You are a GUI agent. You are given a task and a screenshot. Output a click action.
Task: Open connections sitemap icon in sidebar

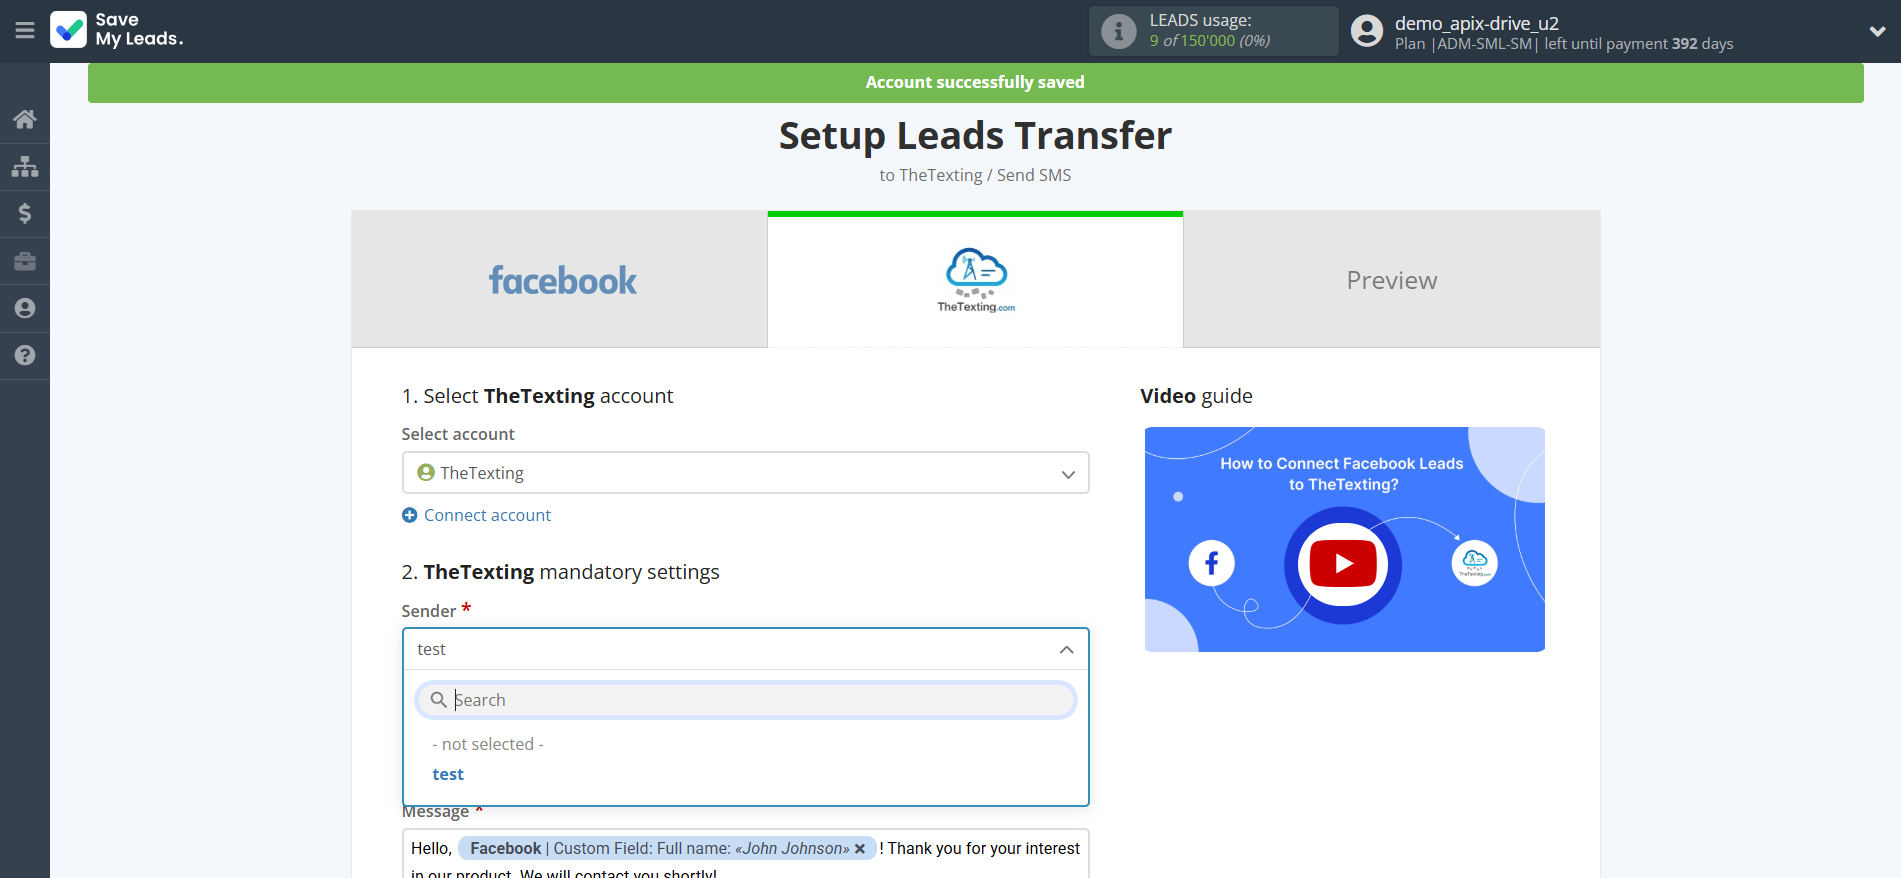point(25,166)
